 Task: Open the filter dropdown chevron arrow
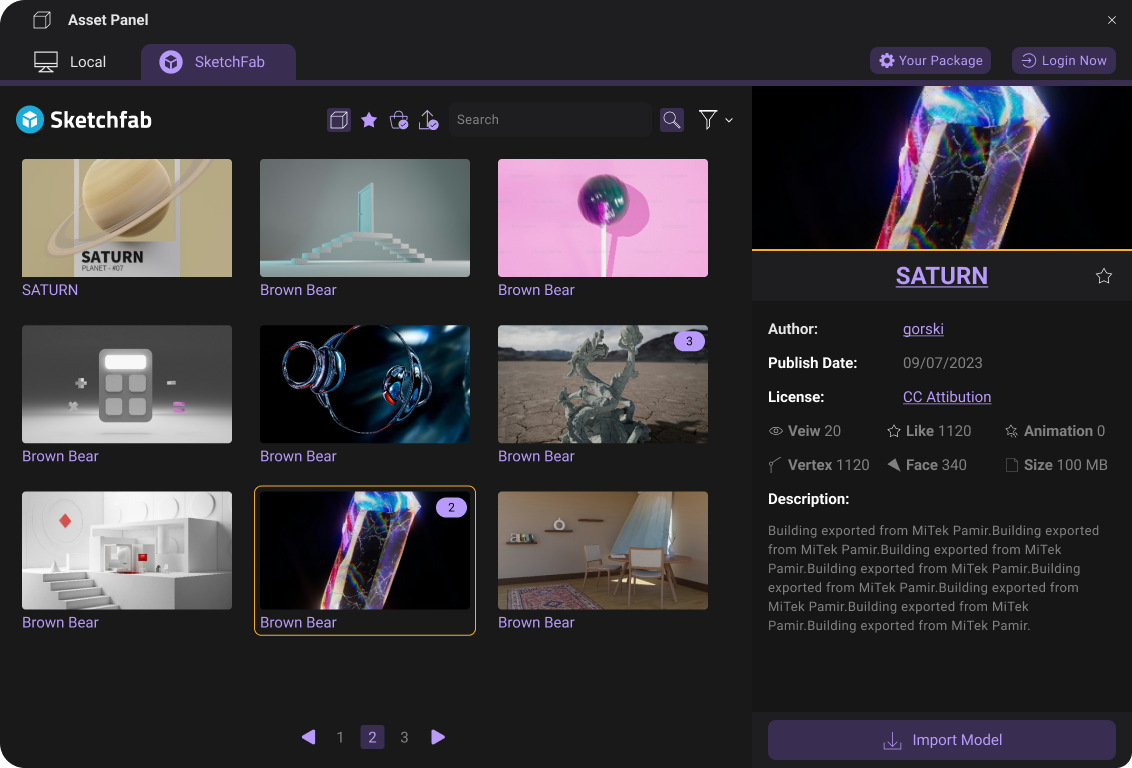point(729,120)
